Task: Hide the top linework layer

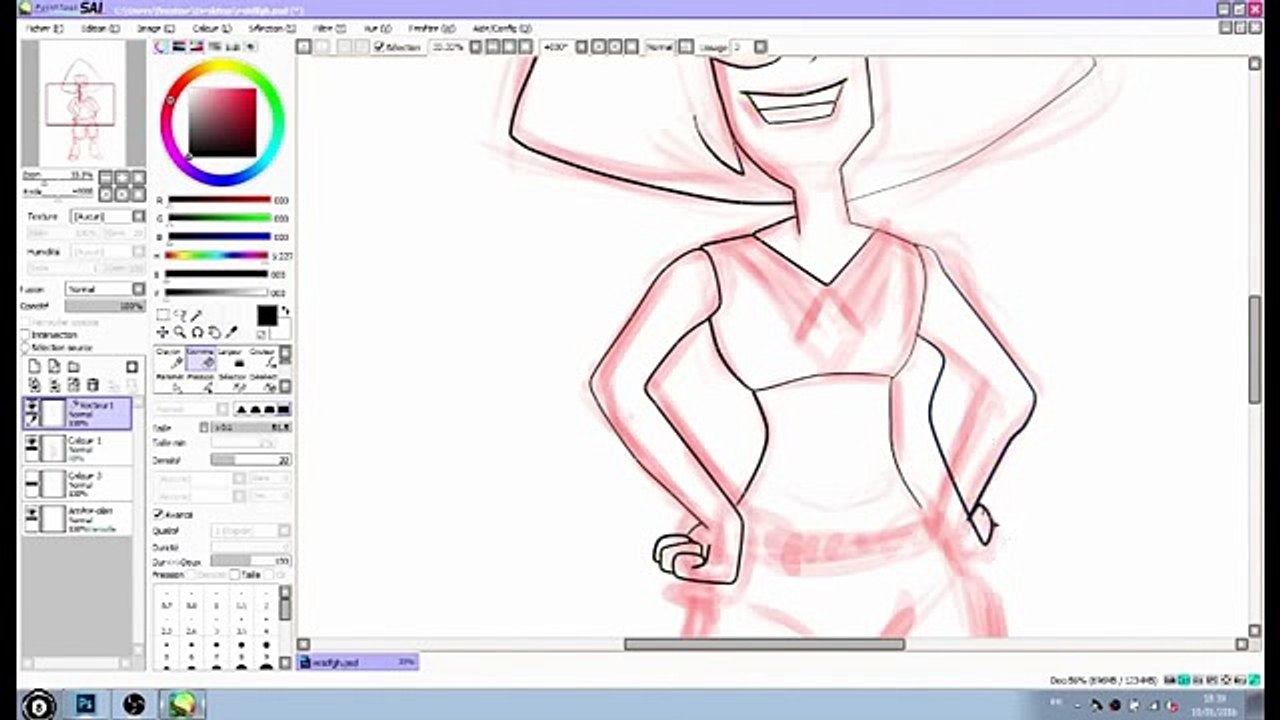Action: (x=32, y=406)
